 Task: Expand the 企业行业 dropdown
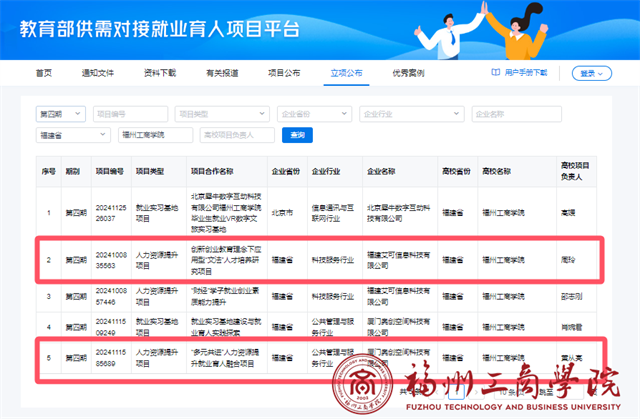411,114
